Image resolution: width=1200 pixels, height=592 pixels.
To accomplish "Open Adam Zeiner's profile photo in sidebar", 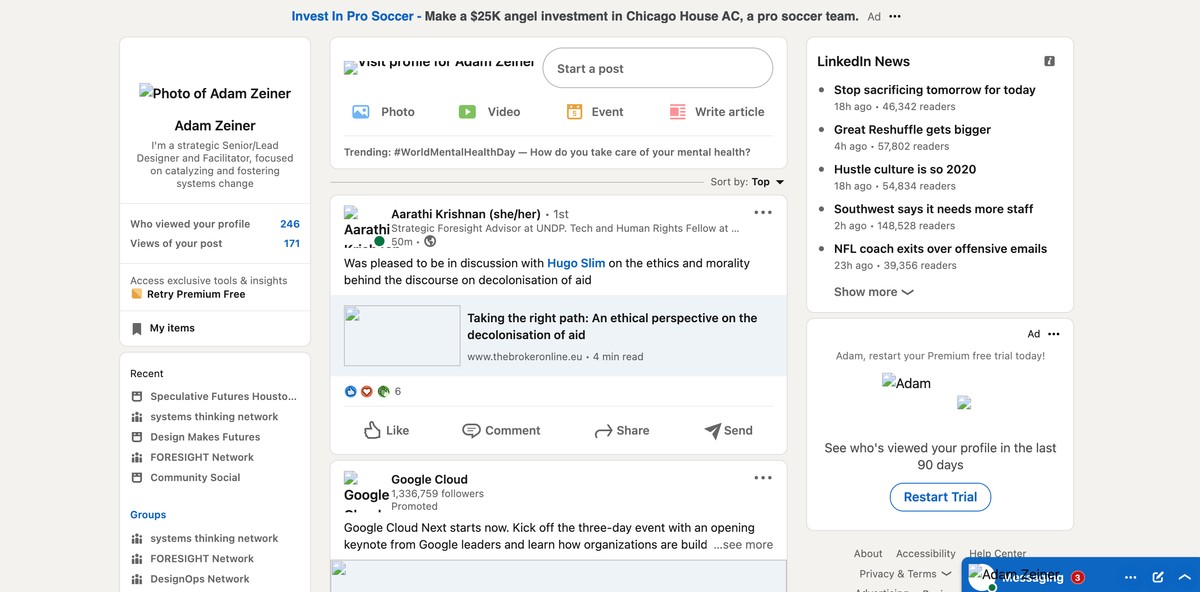I will (x=215, y=93).
